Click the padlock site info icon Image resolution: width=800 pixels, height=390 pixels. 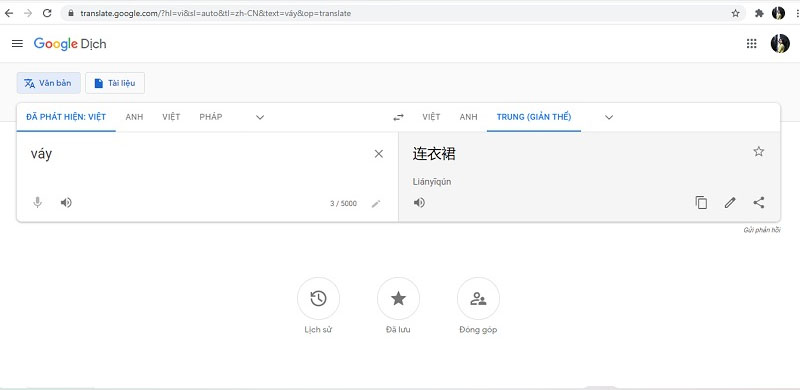coord(71,13)
